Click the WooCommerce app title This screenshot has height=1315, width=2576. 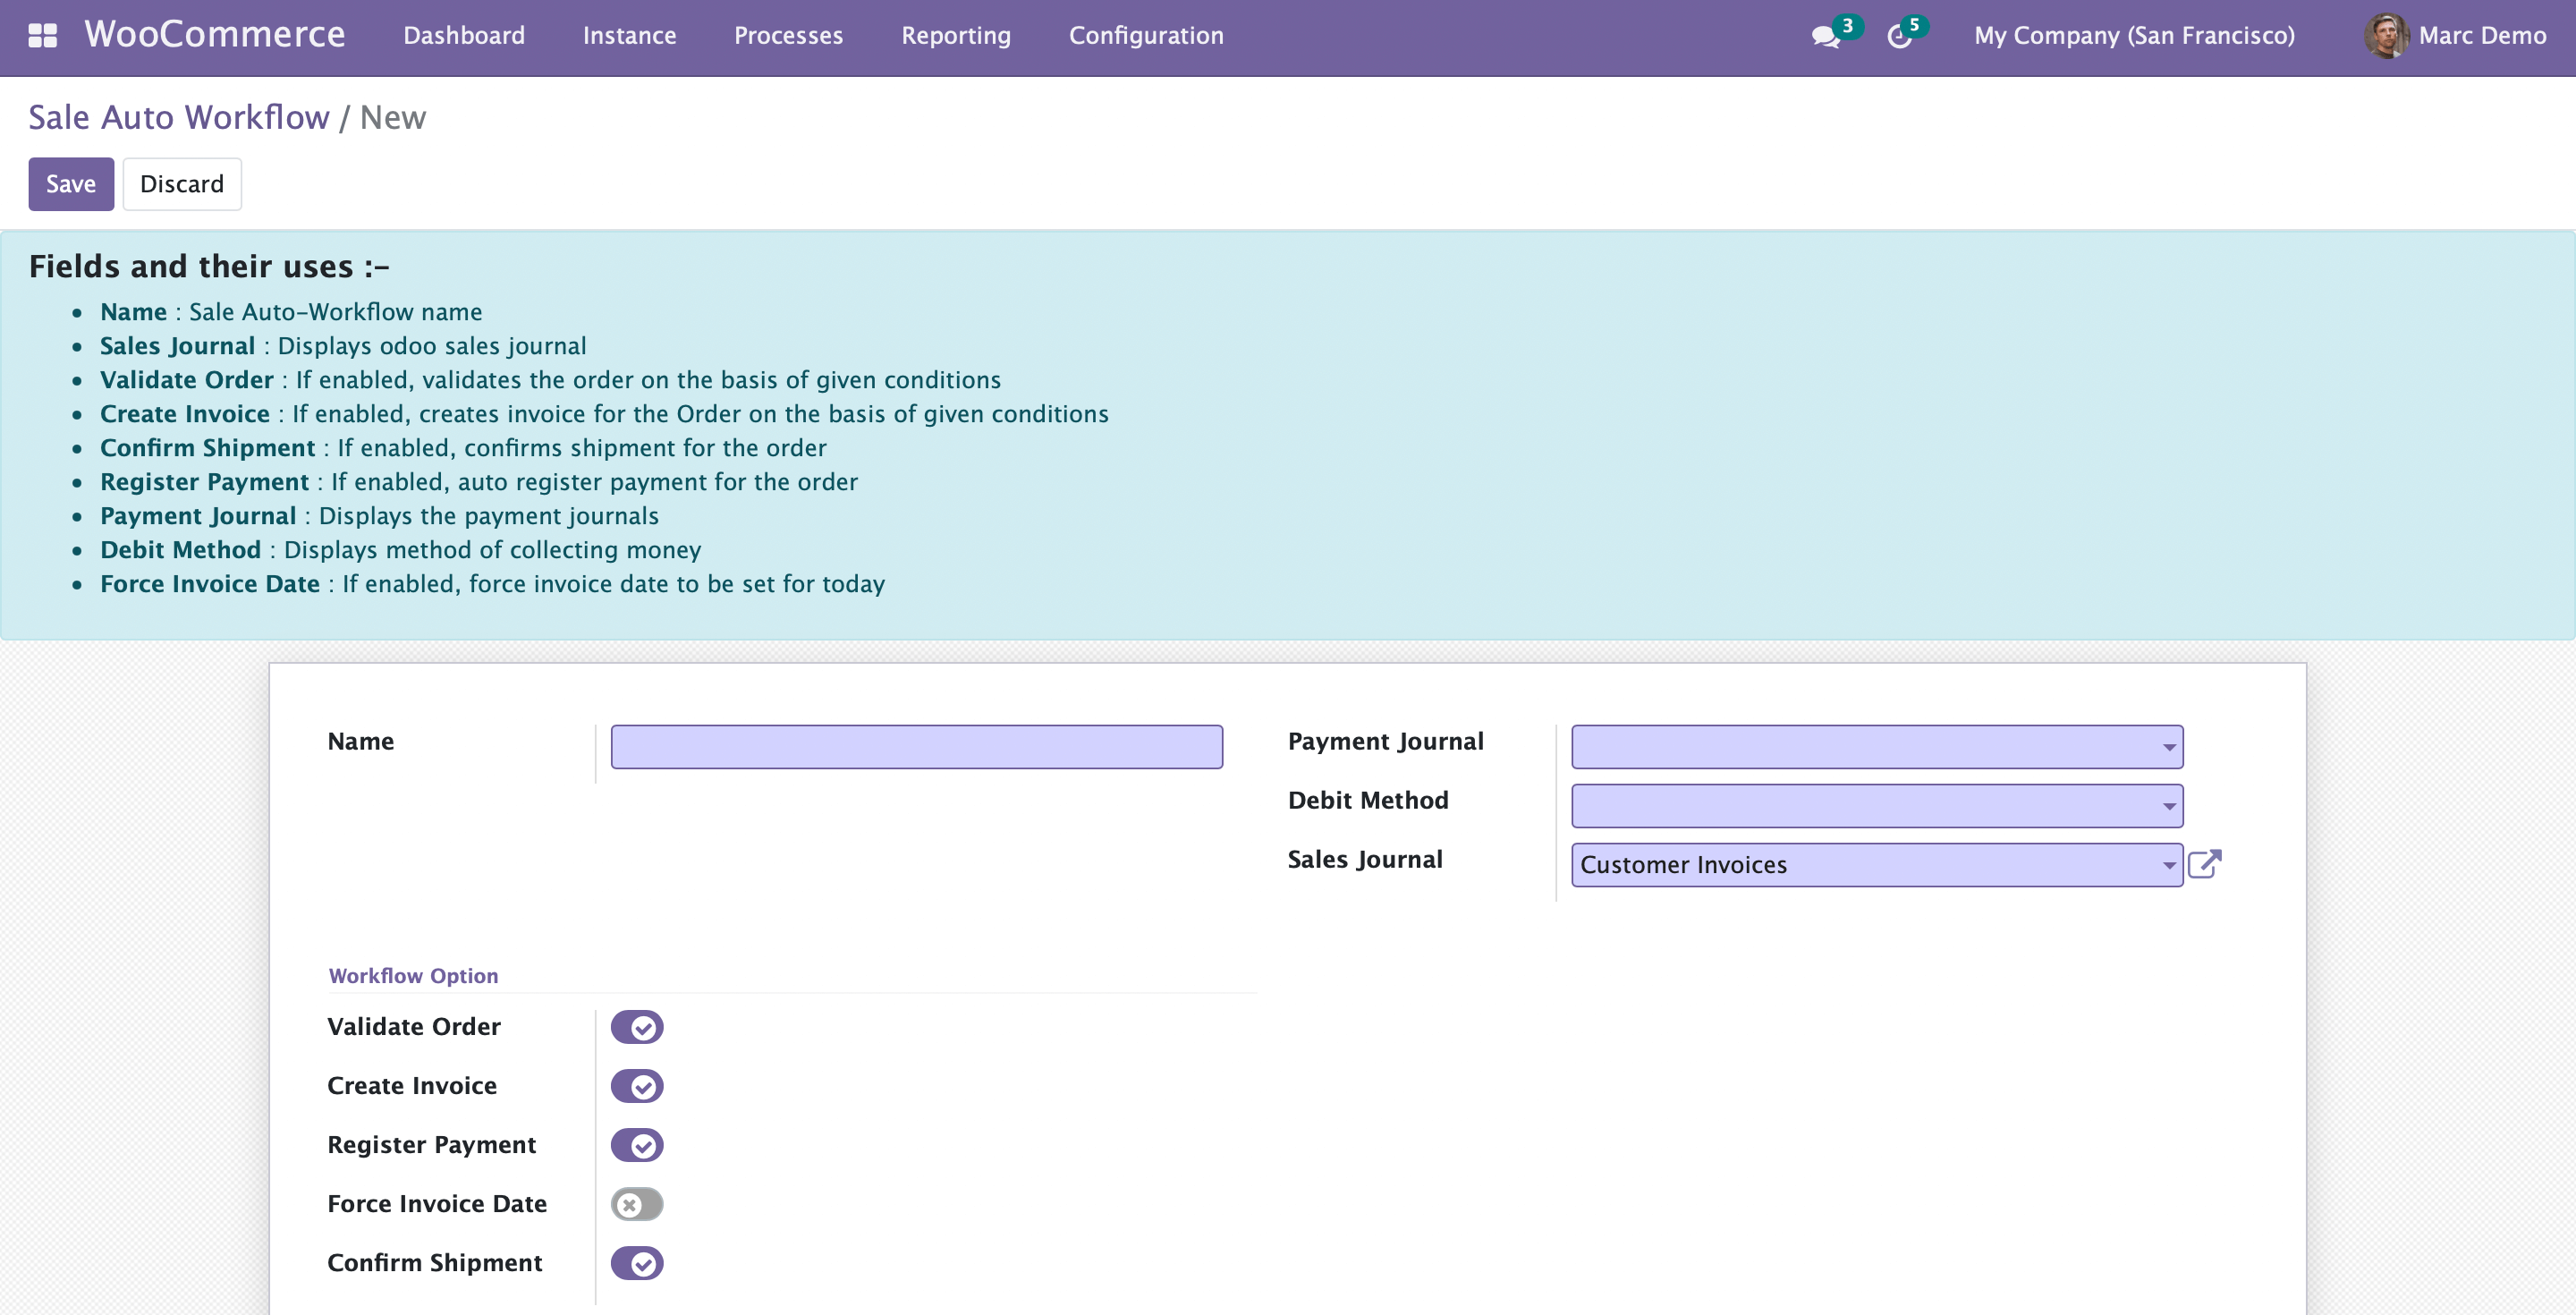pos(215,35)
